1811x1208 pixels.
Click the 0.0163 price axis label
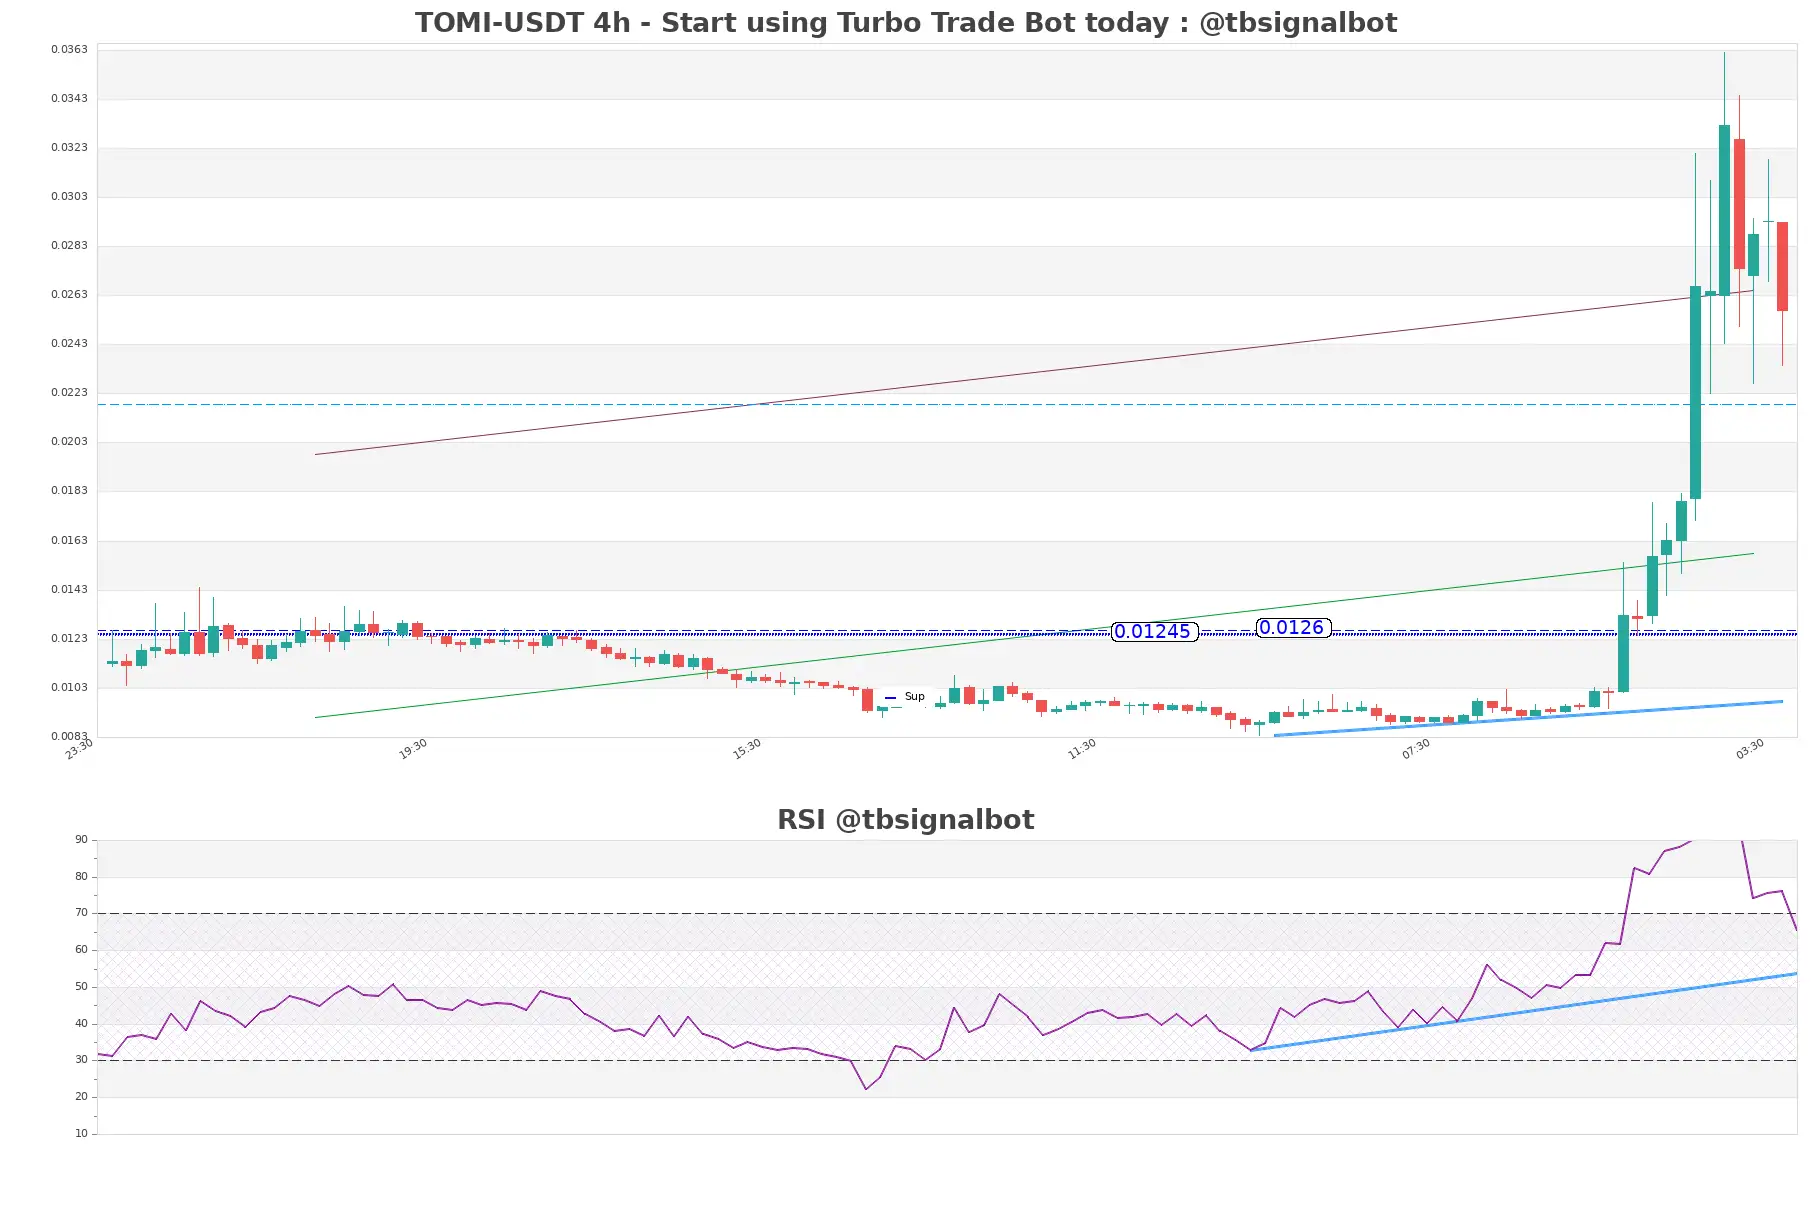(69, 540)
